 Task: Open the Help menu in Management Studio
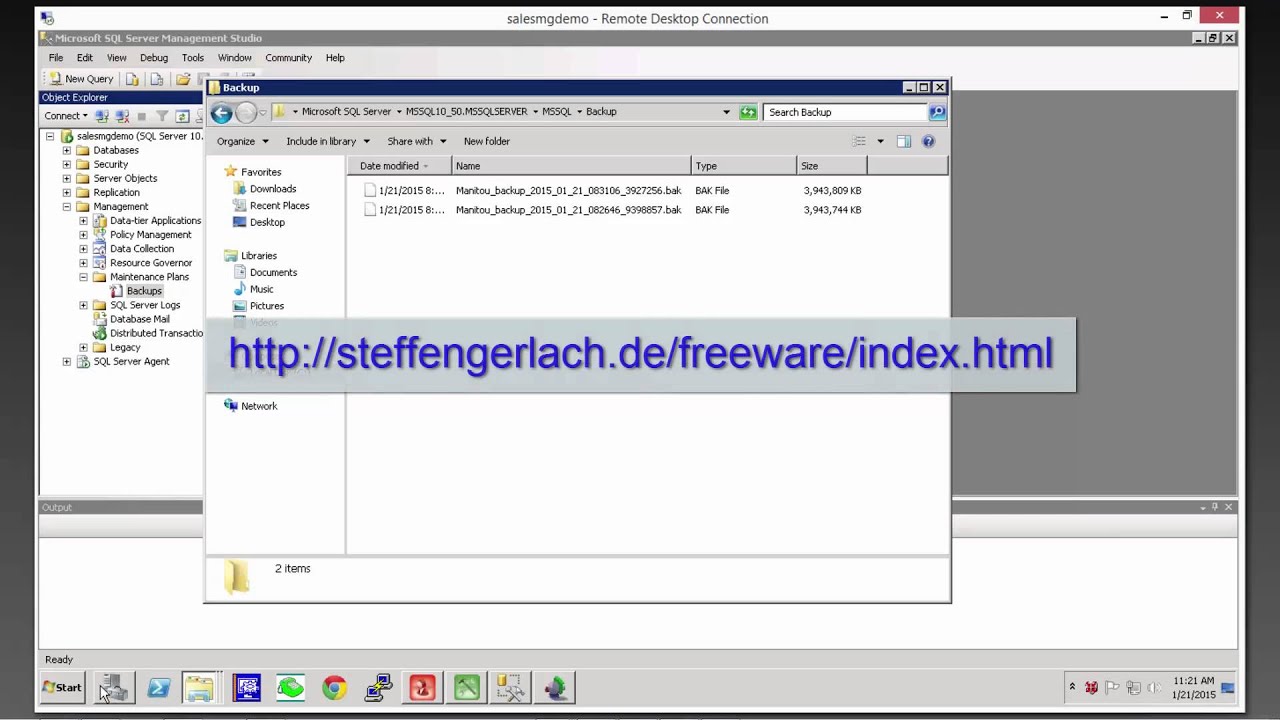point(336,58)
